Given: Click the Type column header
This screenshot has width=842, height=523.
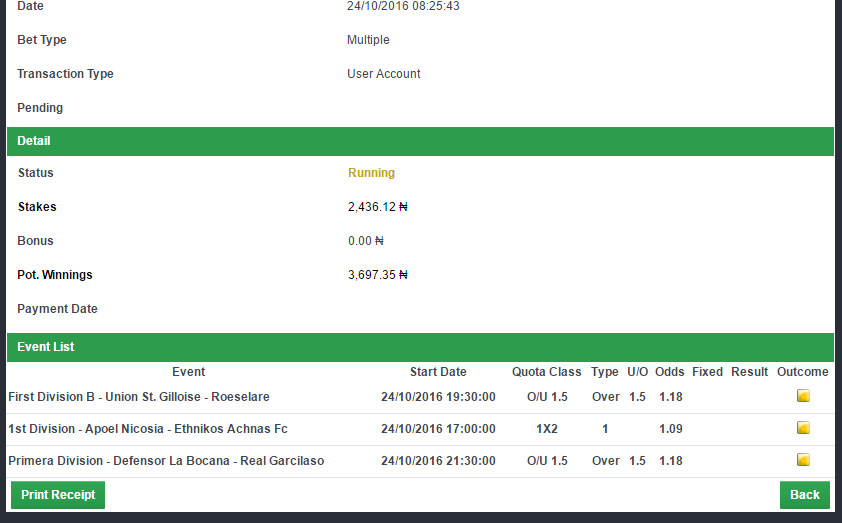Looking at the screenshot, I should pyautogui.click(x=605, y=372).
